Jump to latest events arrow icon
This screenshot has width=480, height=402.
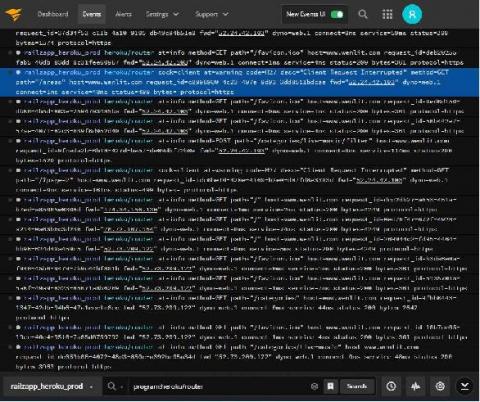point(465,386)
